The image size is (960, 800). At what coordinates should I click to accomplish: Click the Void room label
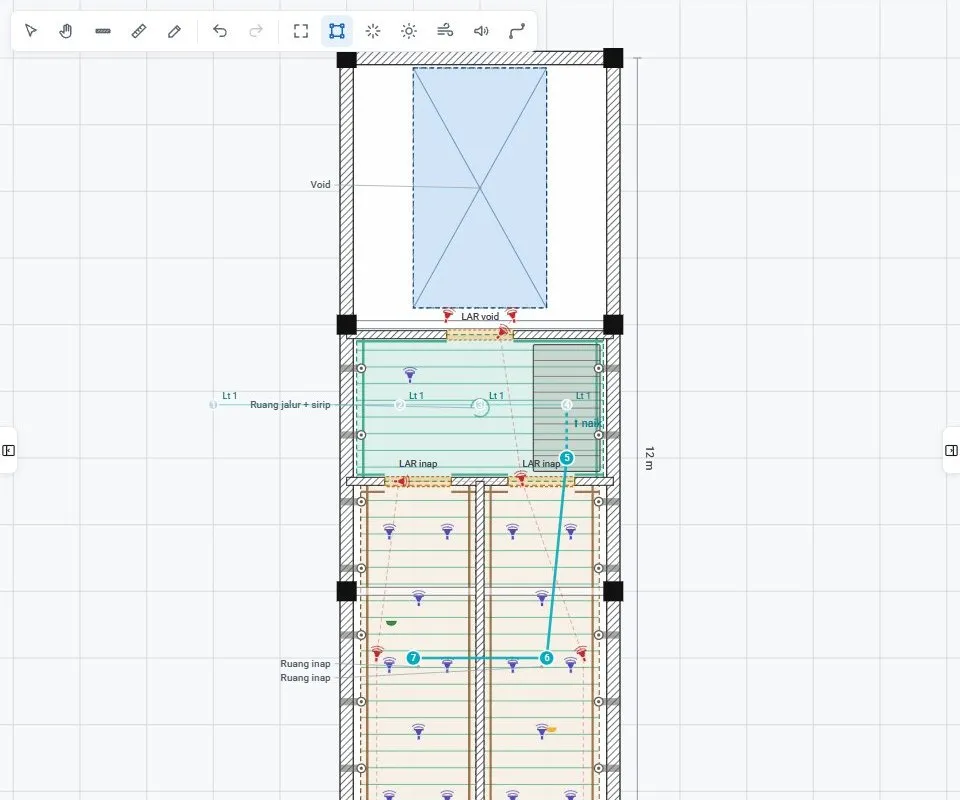point(320,184)
